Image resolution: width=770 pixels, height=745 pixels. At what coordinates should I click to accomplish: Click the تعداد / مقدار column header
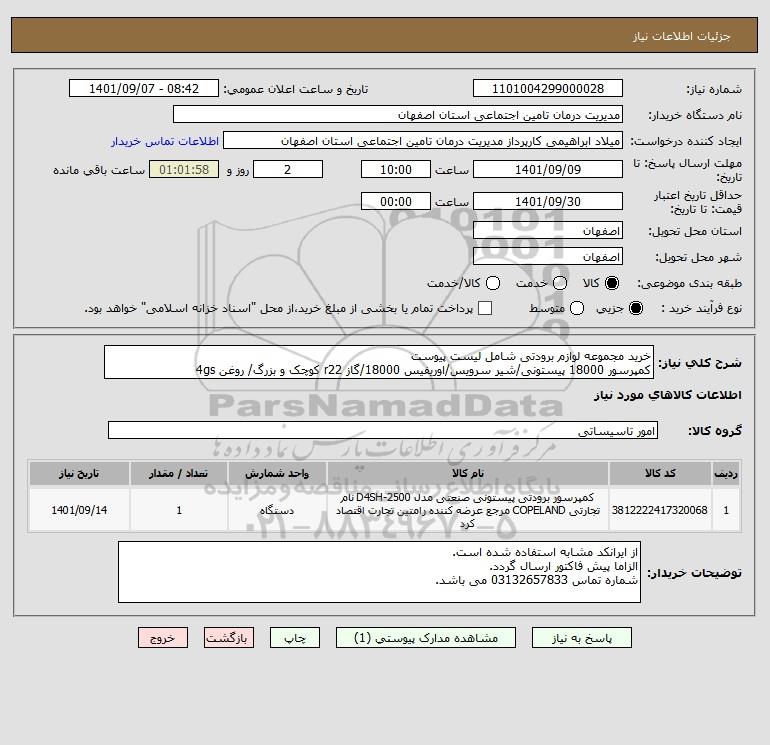179,473
